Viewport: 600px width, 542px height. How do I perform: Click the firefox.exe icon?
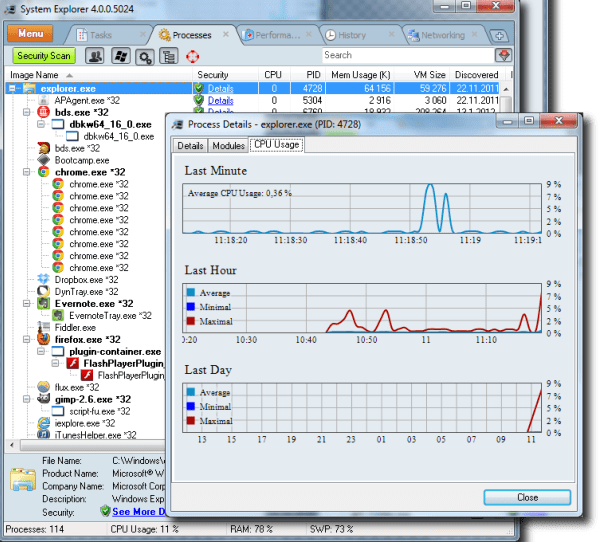tap(44, 339)
